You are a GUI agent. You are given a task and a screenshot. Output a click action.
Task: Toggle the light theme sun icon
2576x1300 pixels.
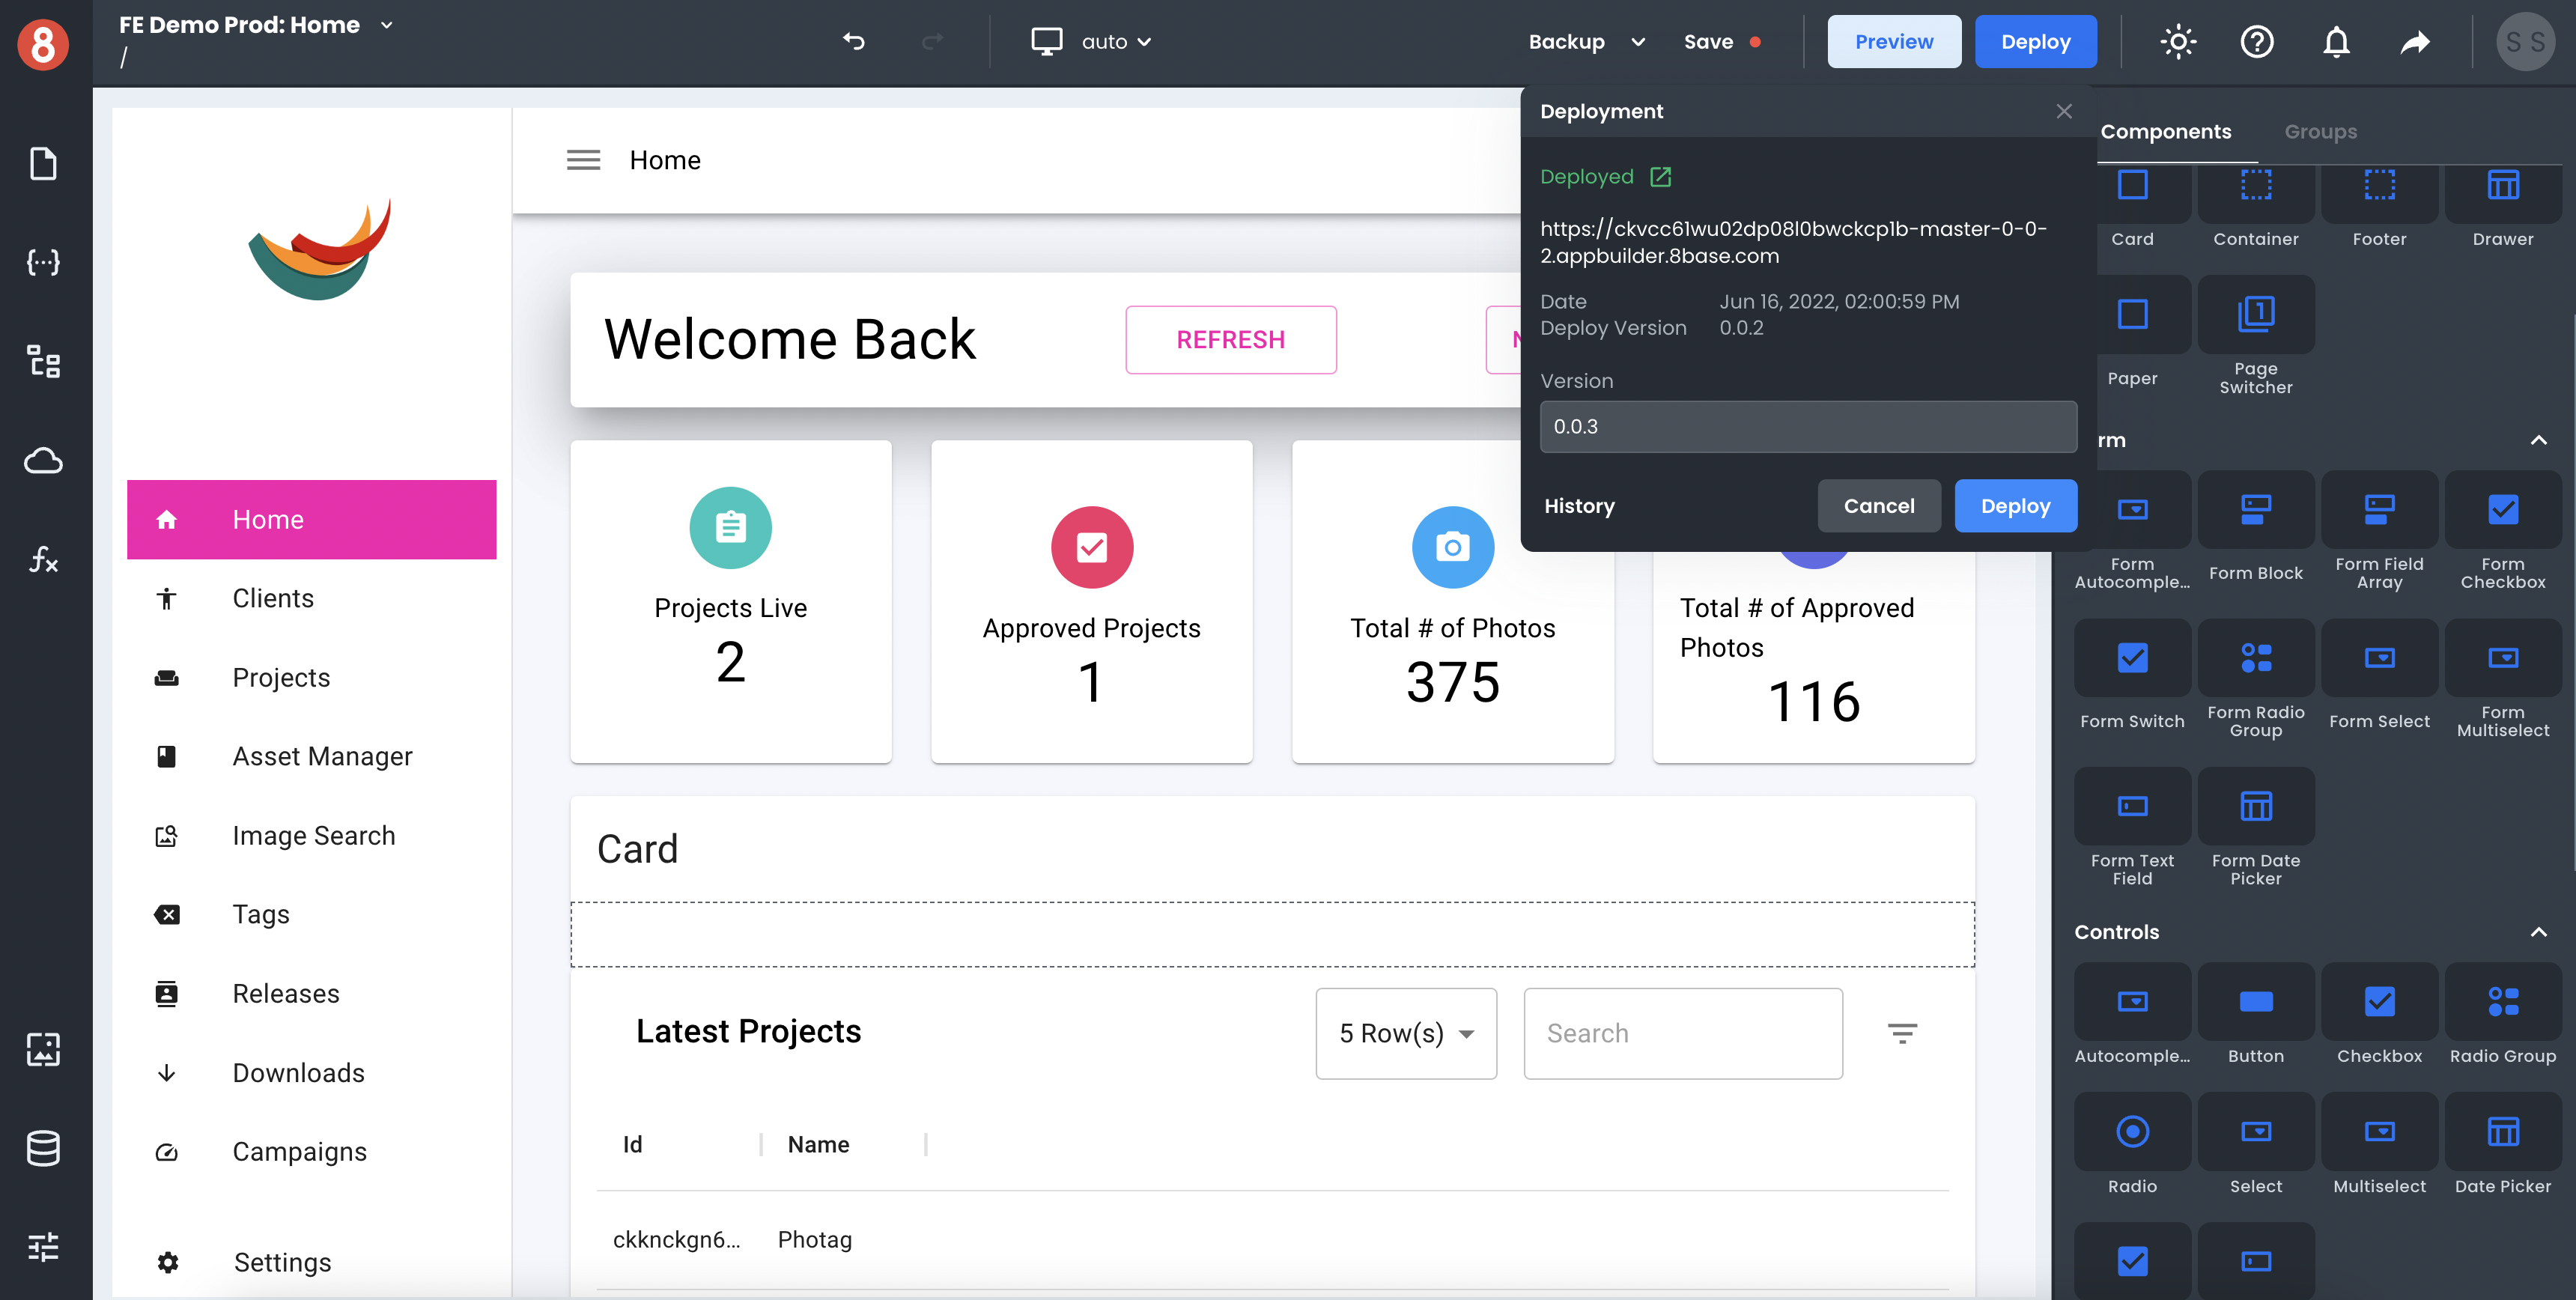[2178, 41]
